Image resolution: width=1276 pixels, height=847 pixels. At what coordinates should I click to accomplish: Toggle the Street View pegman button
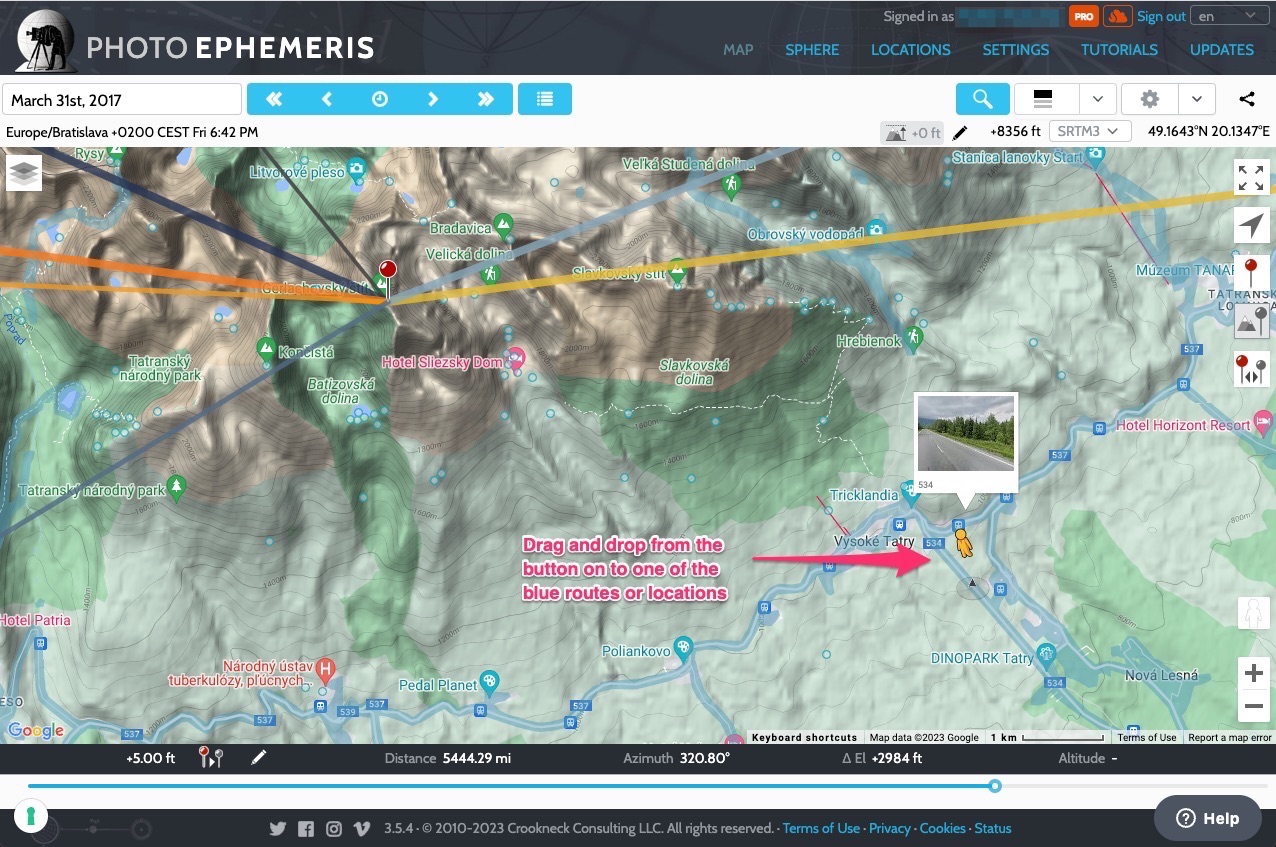click(x=1253, y=613)
